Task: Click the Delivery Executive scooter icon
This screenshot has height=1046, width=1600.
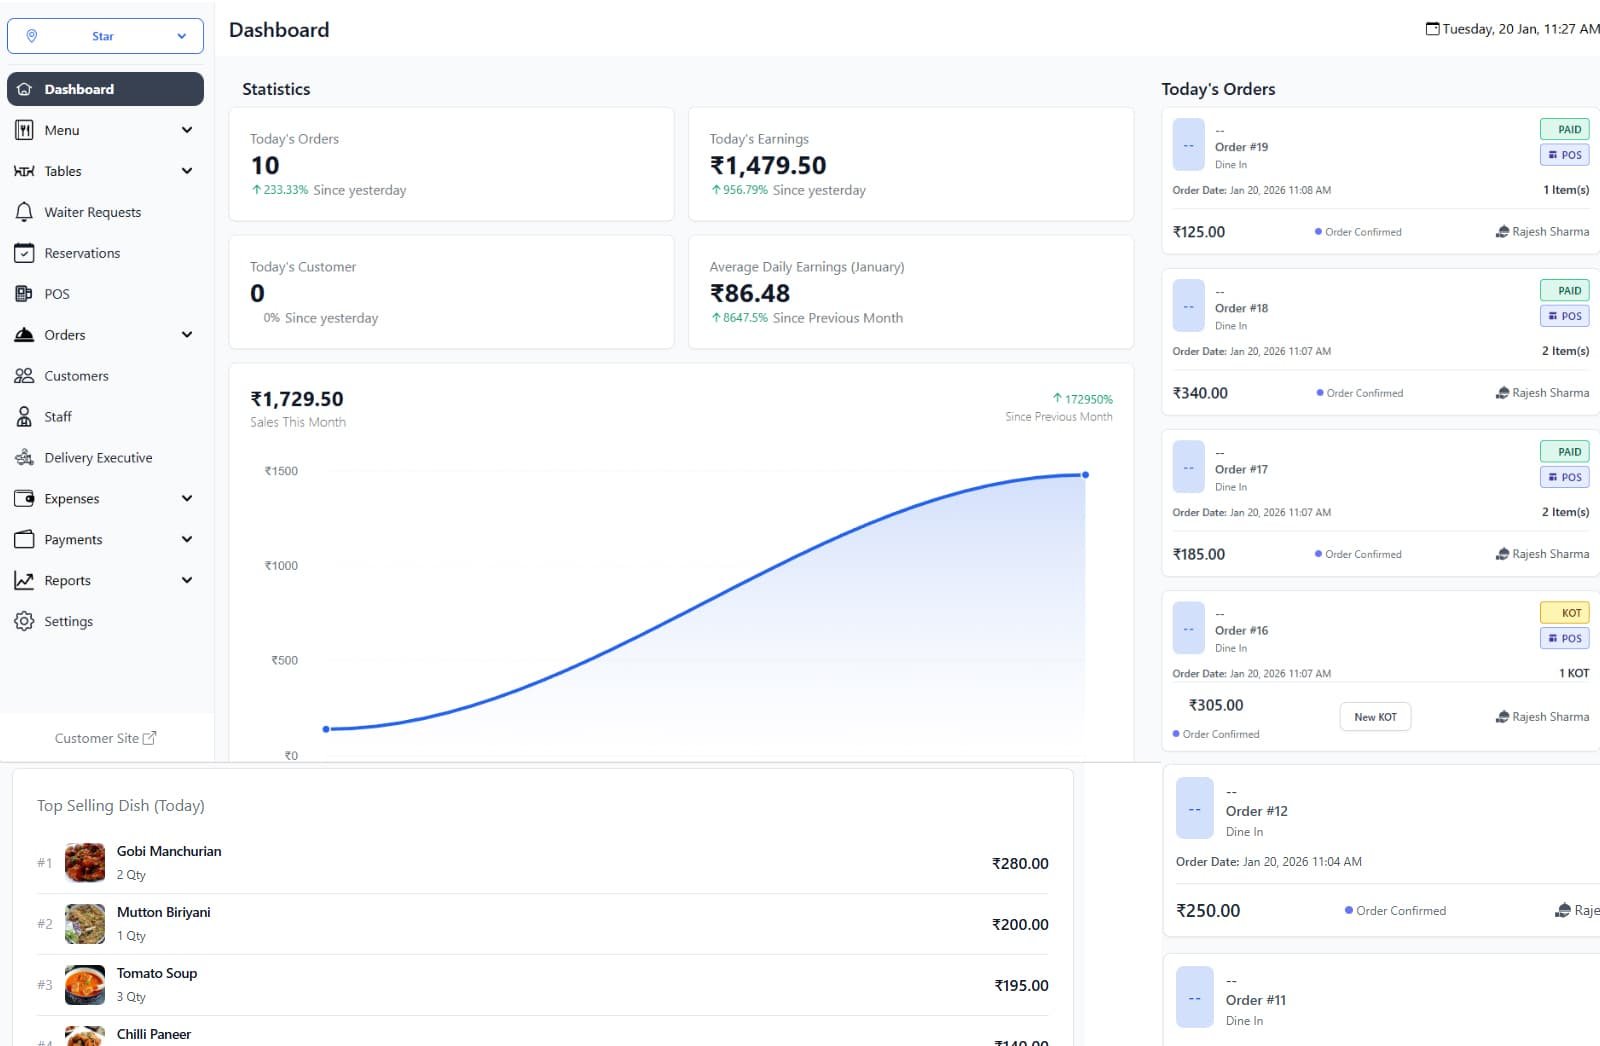Action: (24, 458)
